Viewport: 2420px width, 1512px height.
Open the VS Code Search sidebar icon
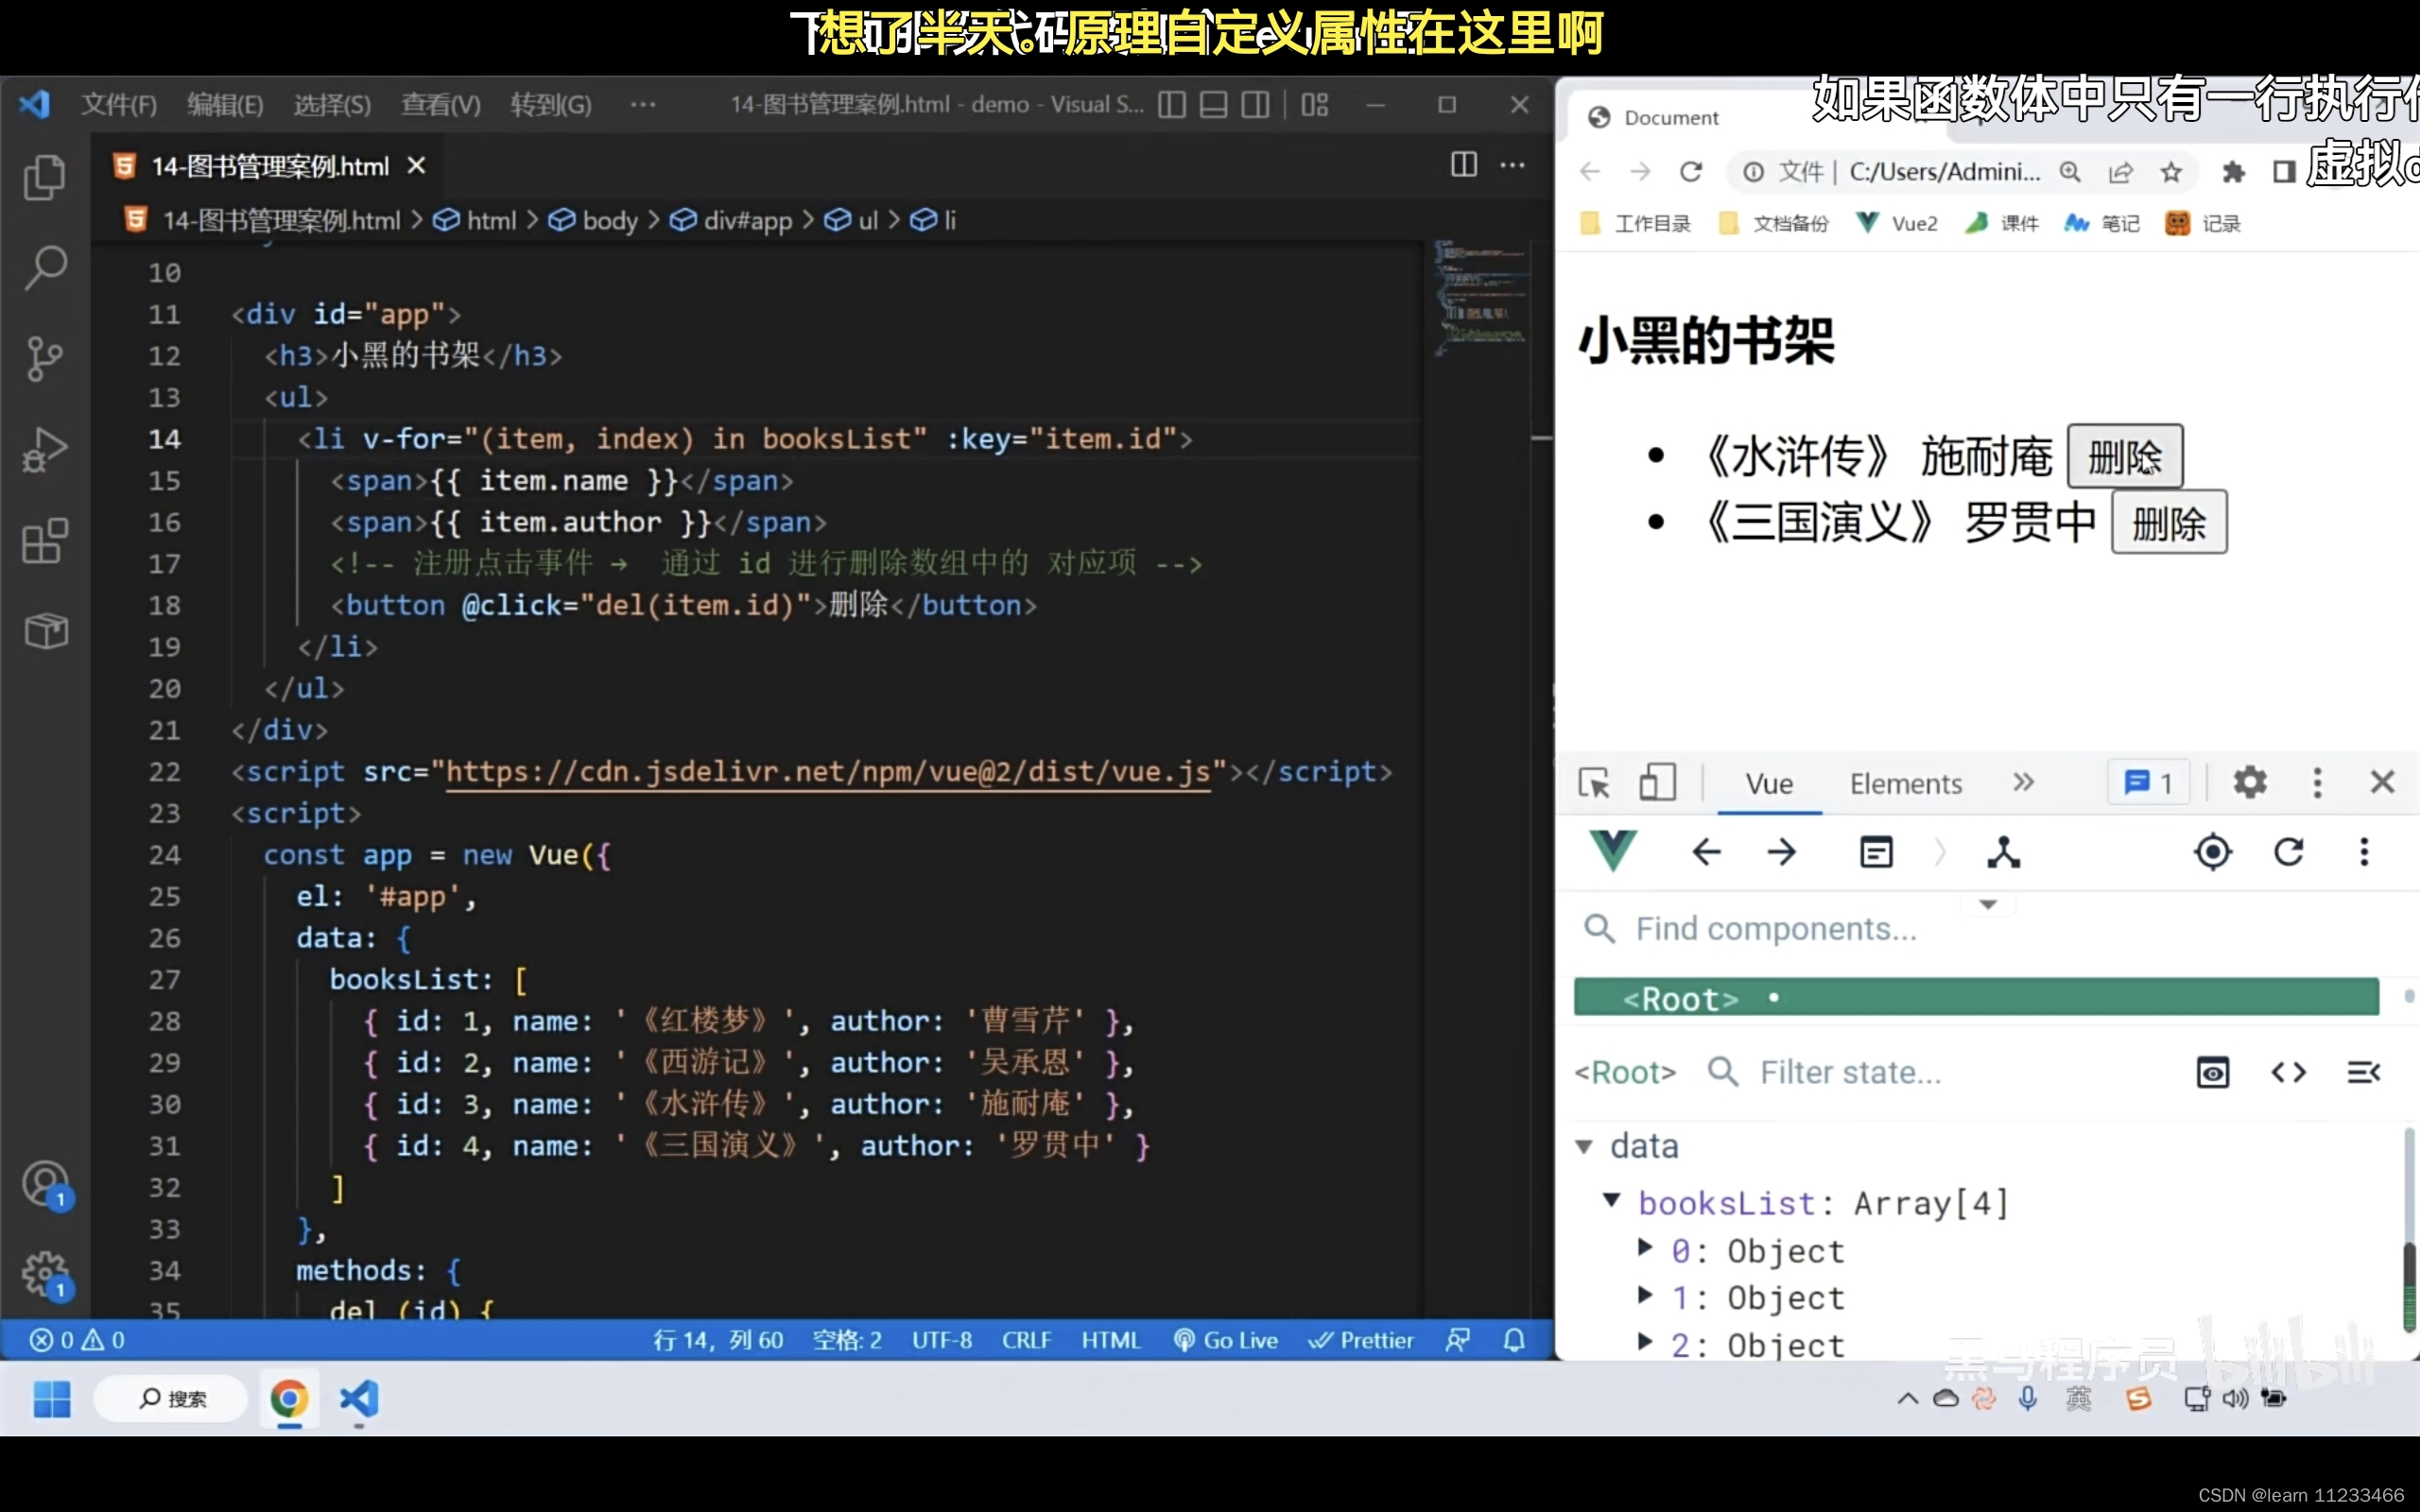pos(45,268)
